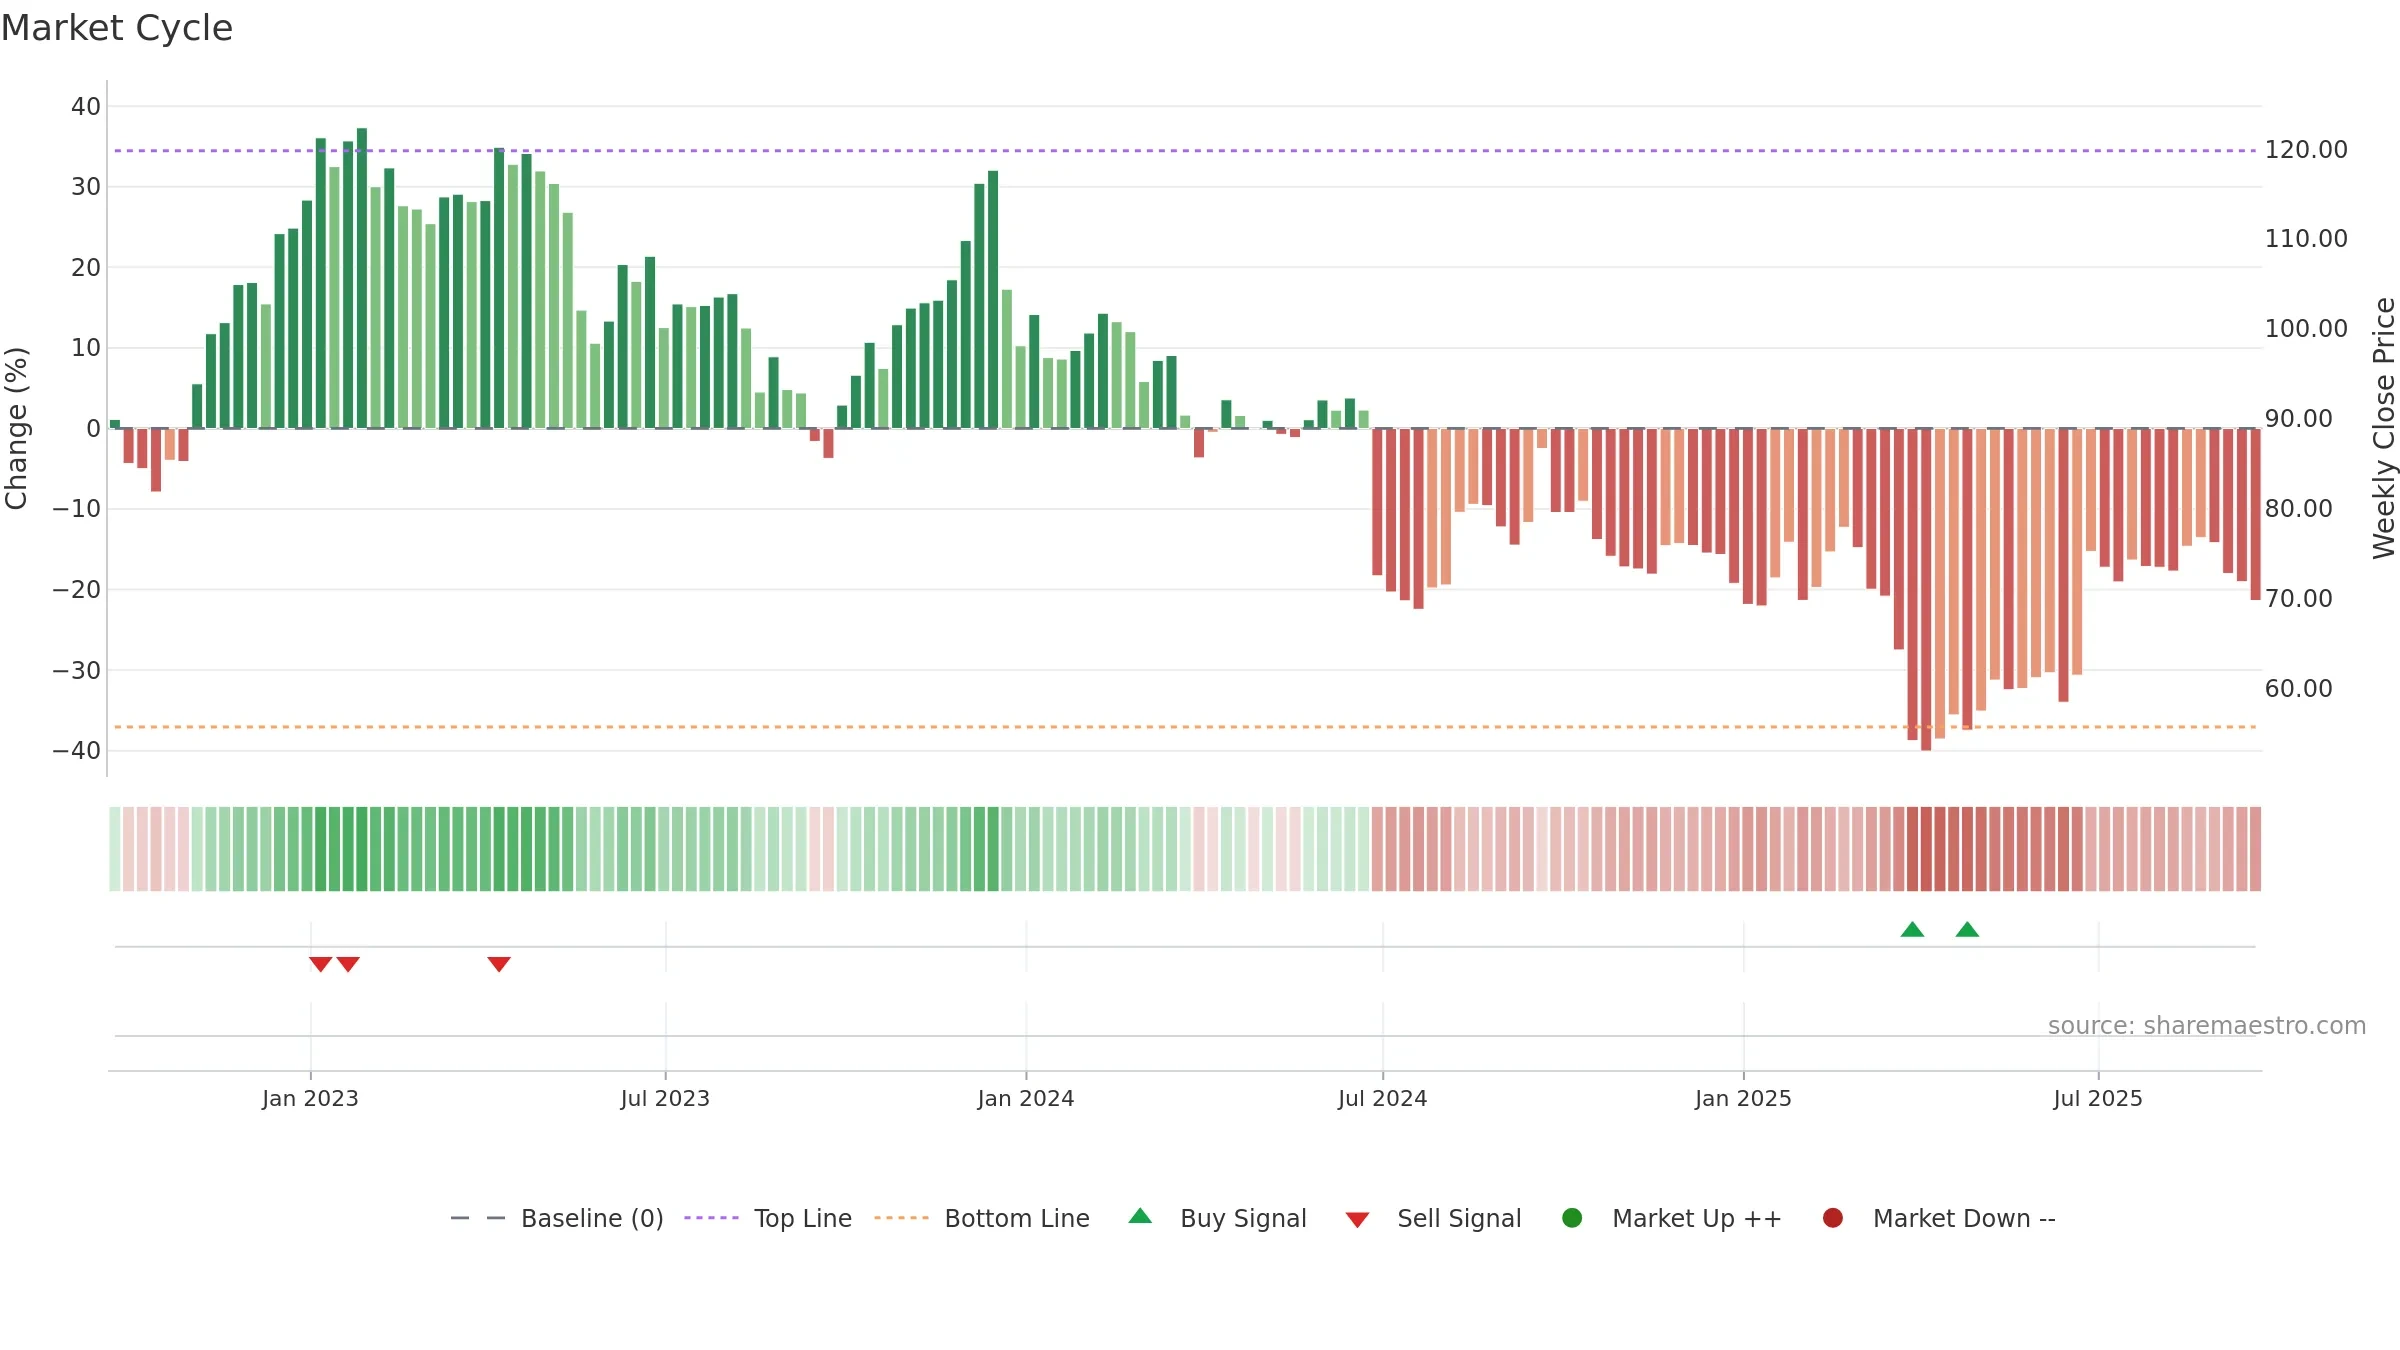The height and width of the screenshot is (1350, 2400).
Task: Click the Weekly Close Price axis title
Action: point(2384,428)
